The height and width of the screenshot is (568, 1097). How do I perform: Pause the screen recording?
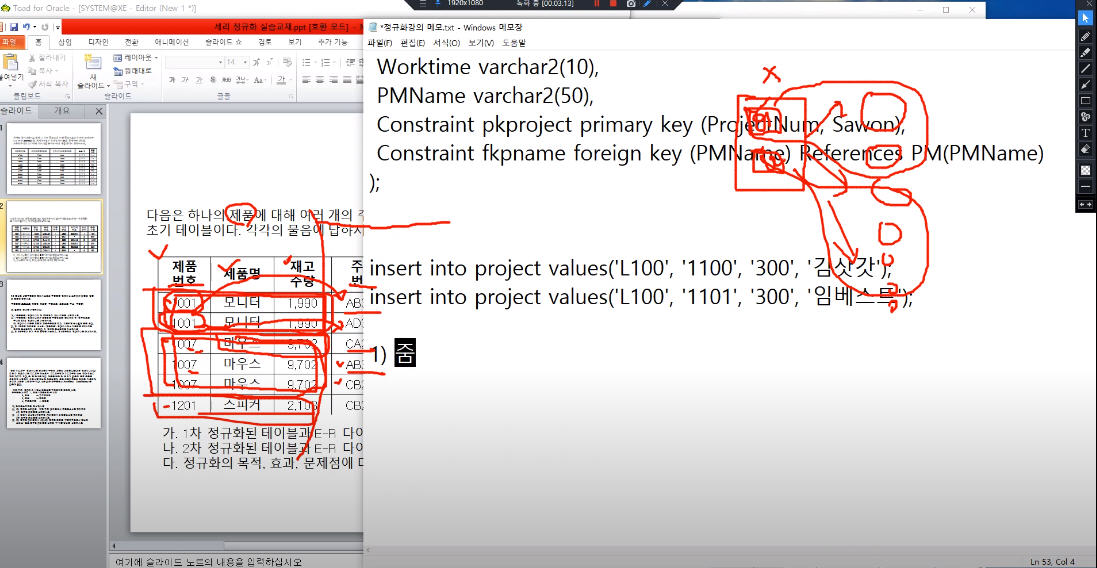[x=598, y=3]
